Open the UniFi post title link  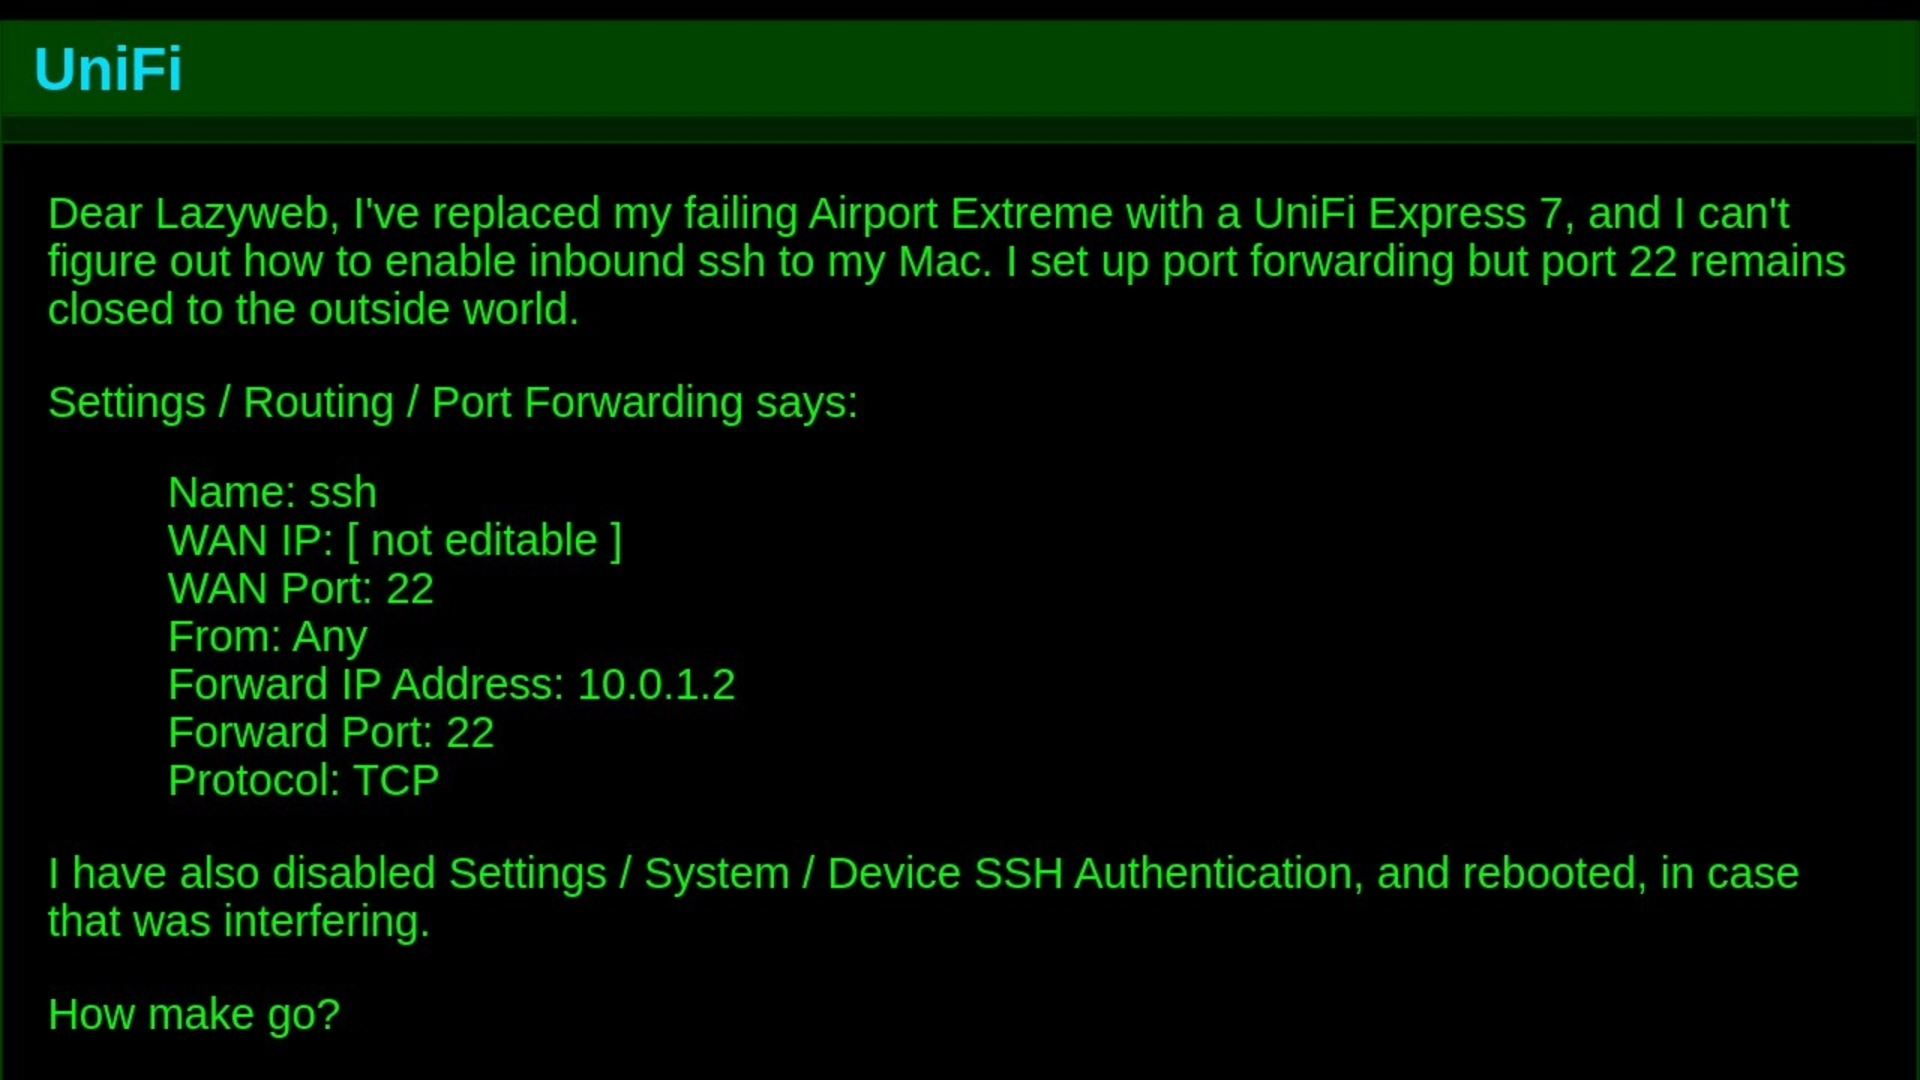108,69
